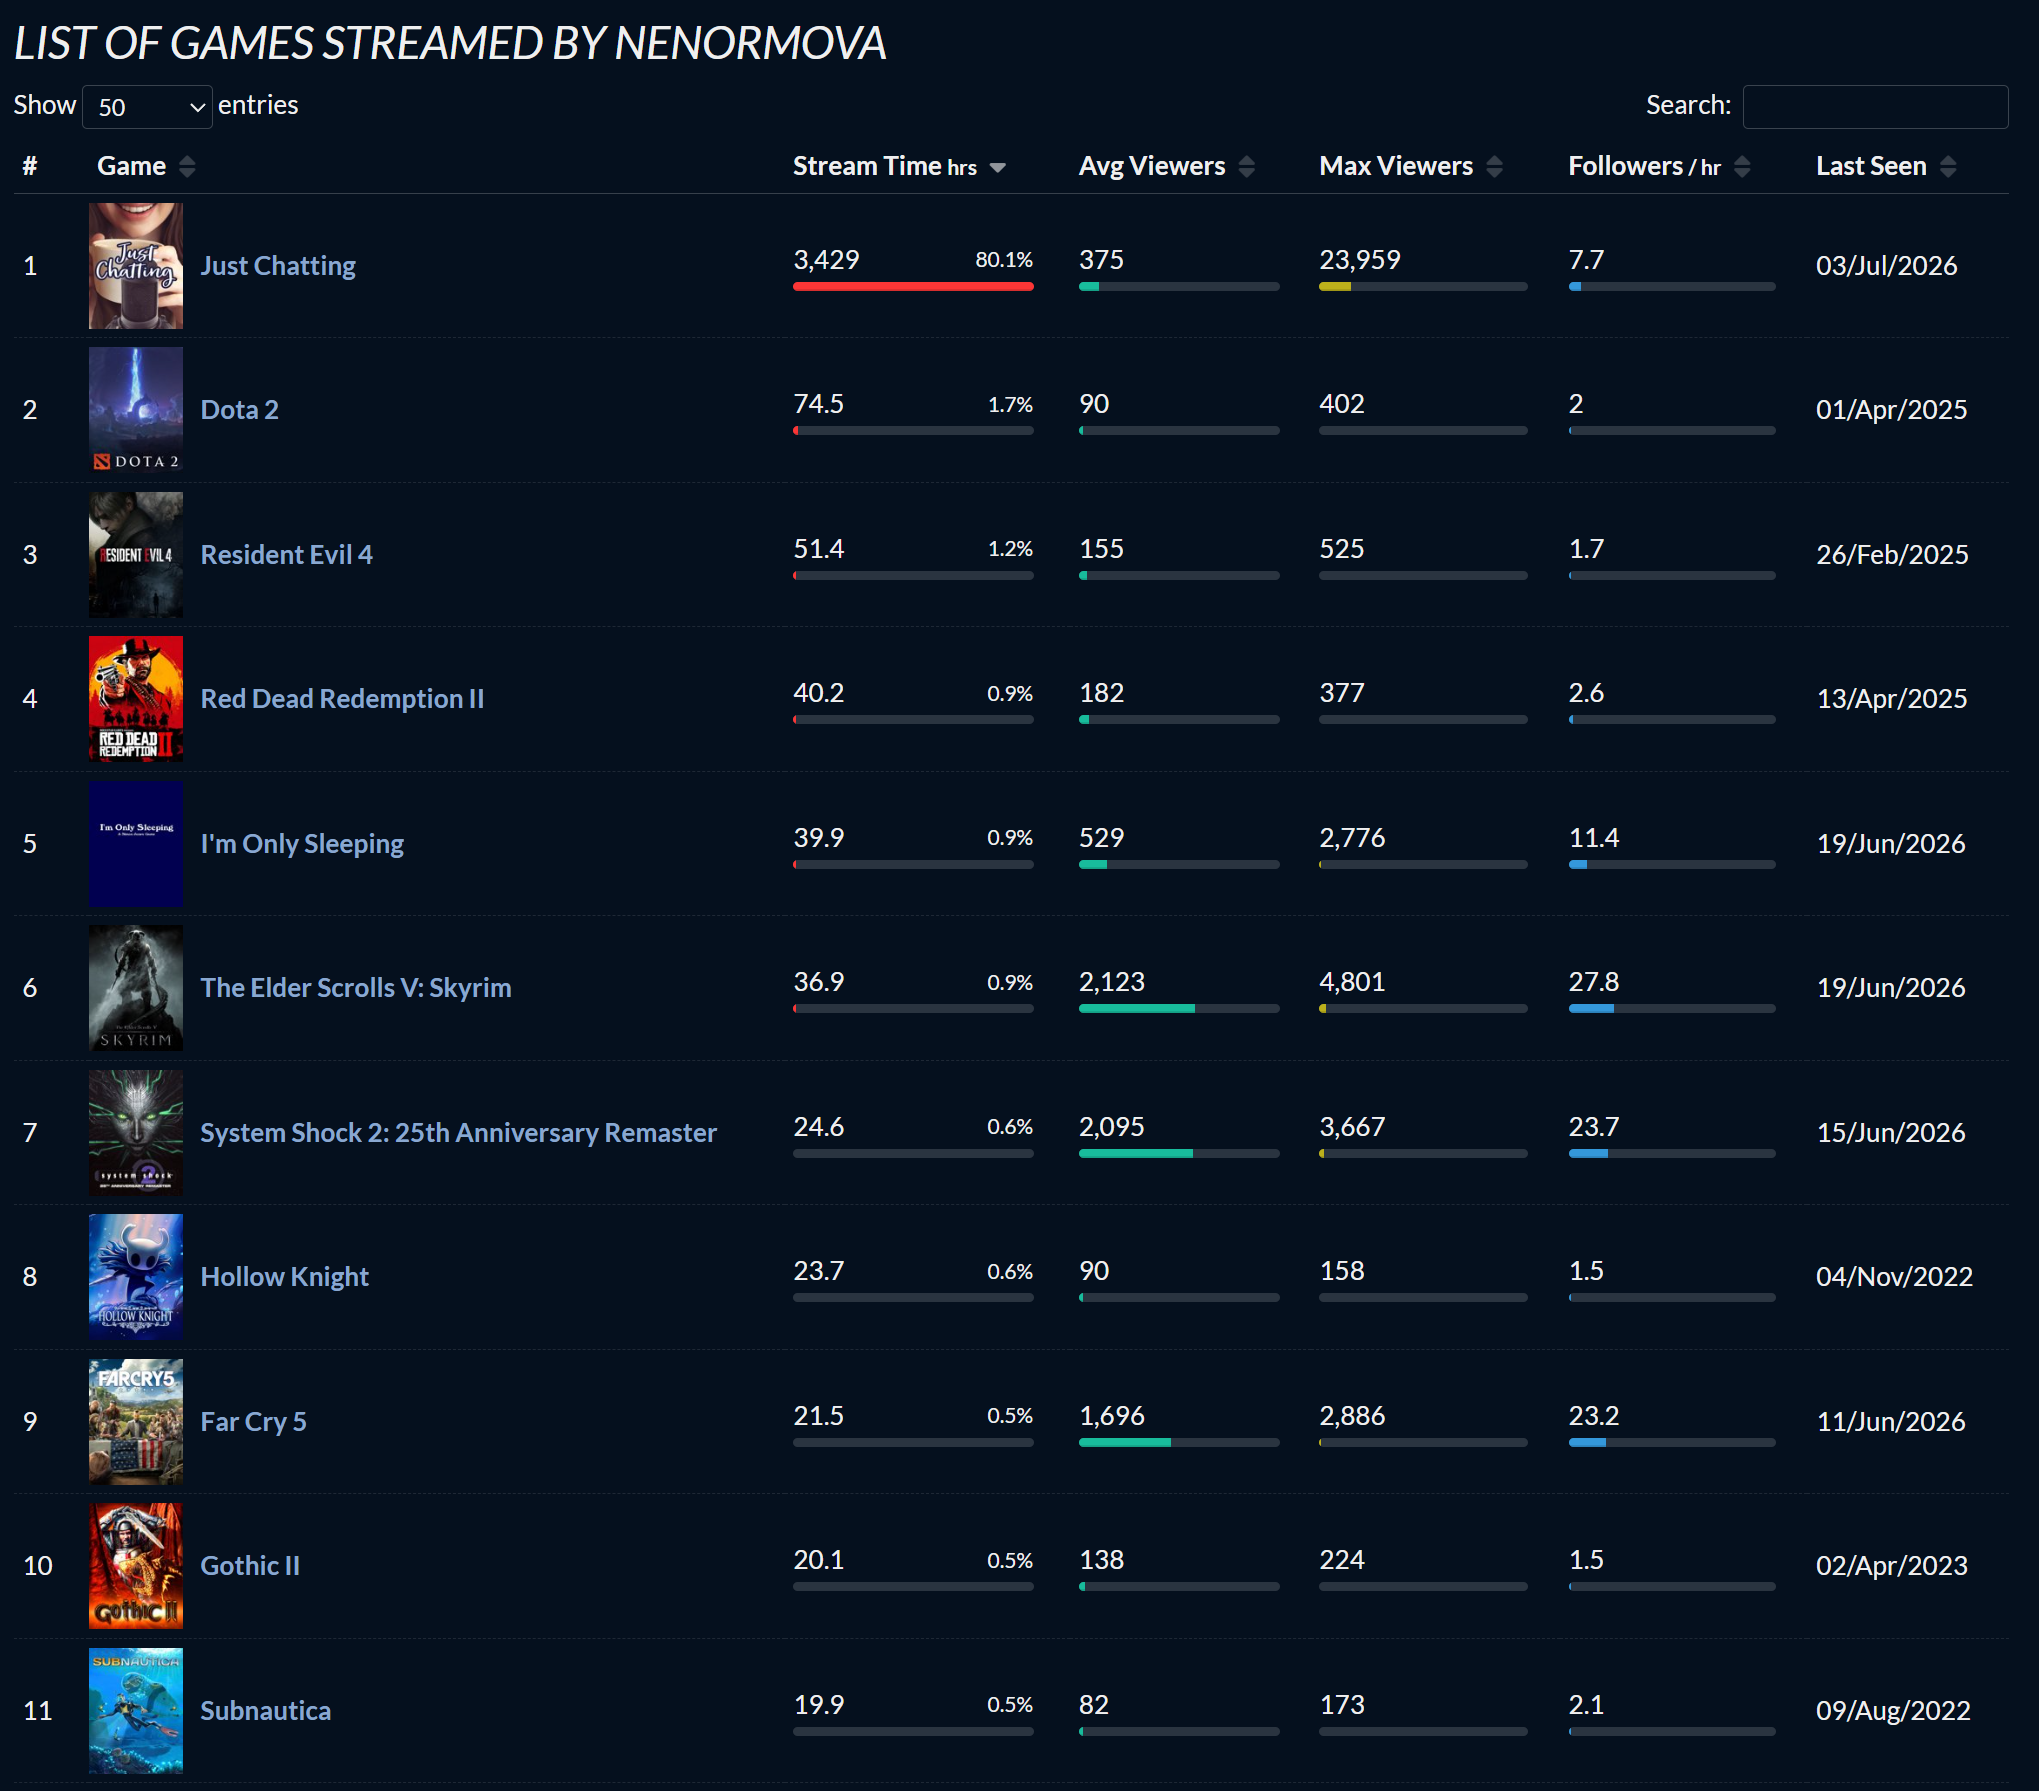
Task: Click the Avg Viewers column header
Action: click(1152, 166)
